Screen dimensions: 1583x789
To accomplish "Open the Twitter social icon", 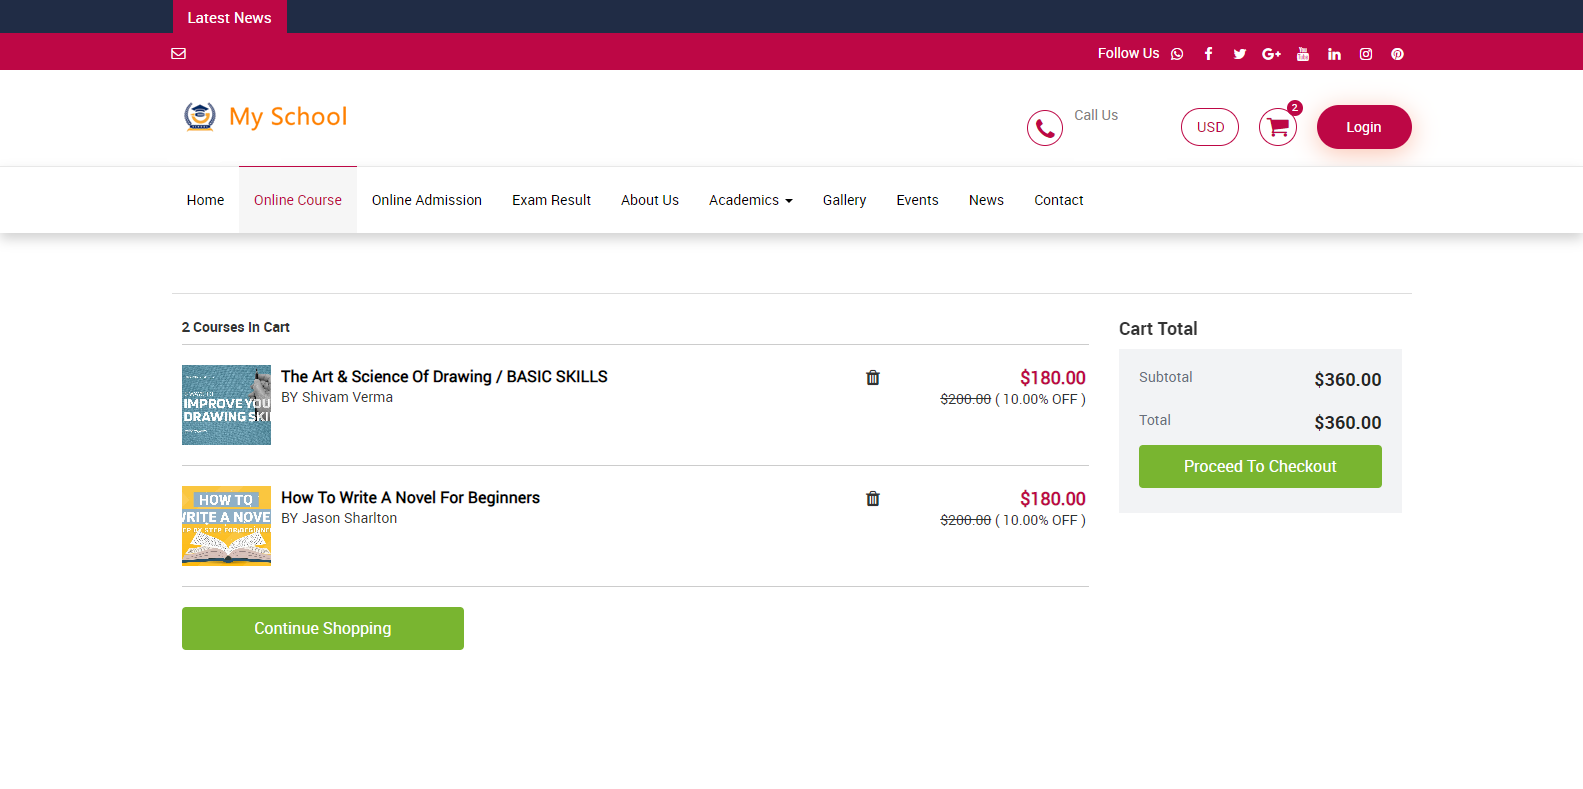I will (1239, 54).
